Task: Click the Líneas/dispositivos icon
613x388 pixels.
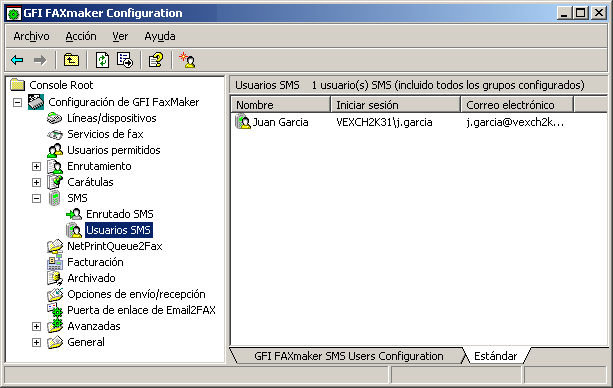Action: 55,118
